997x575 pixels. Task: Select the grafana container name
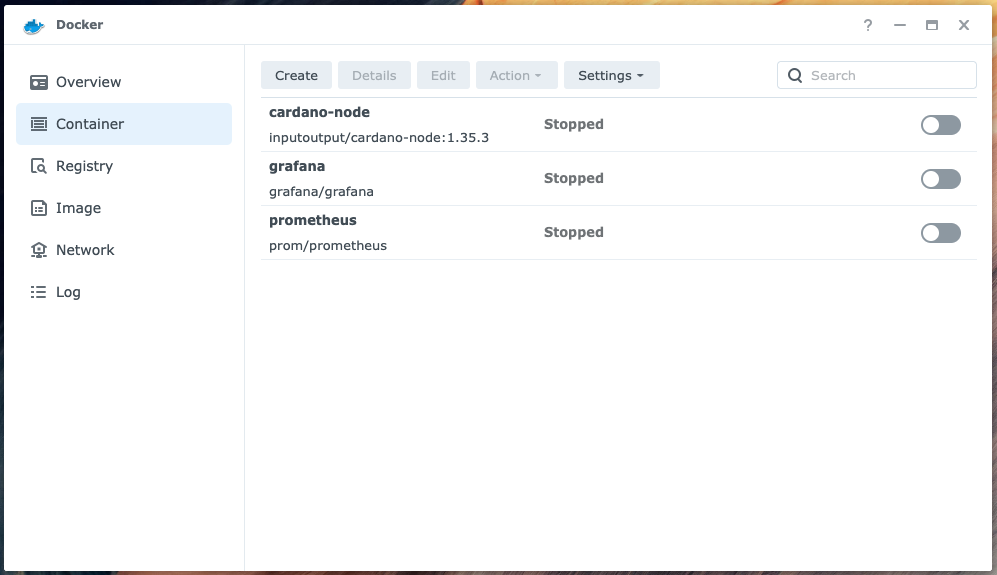297,166
